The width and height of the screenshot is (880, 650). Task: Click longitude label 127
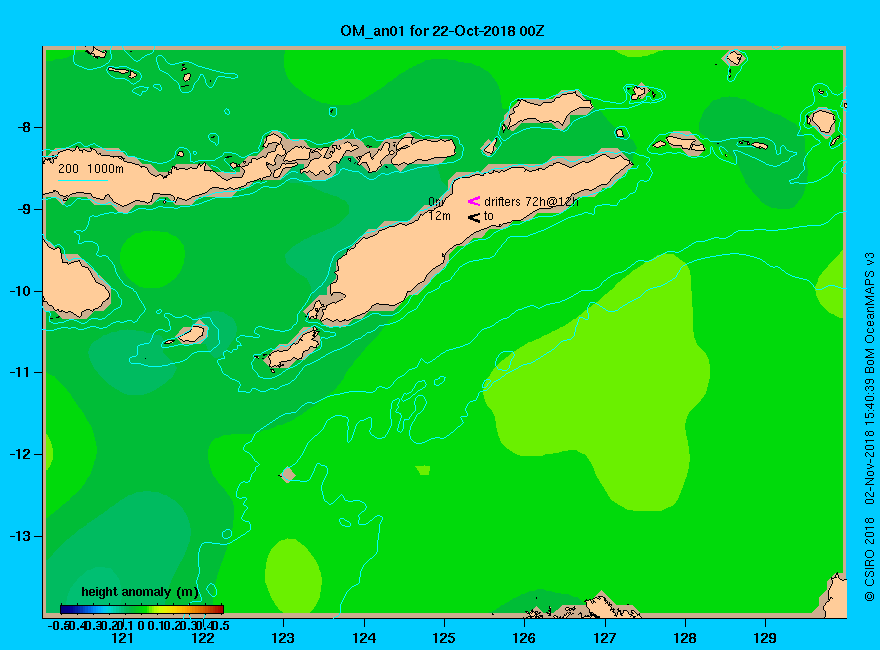(x=605, y=638)
